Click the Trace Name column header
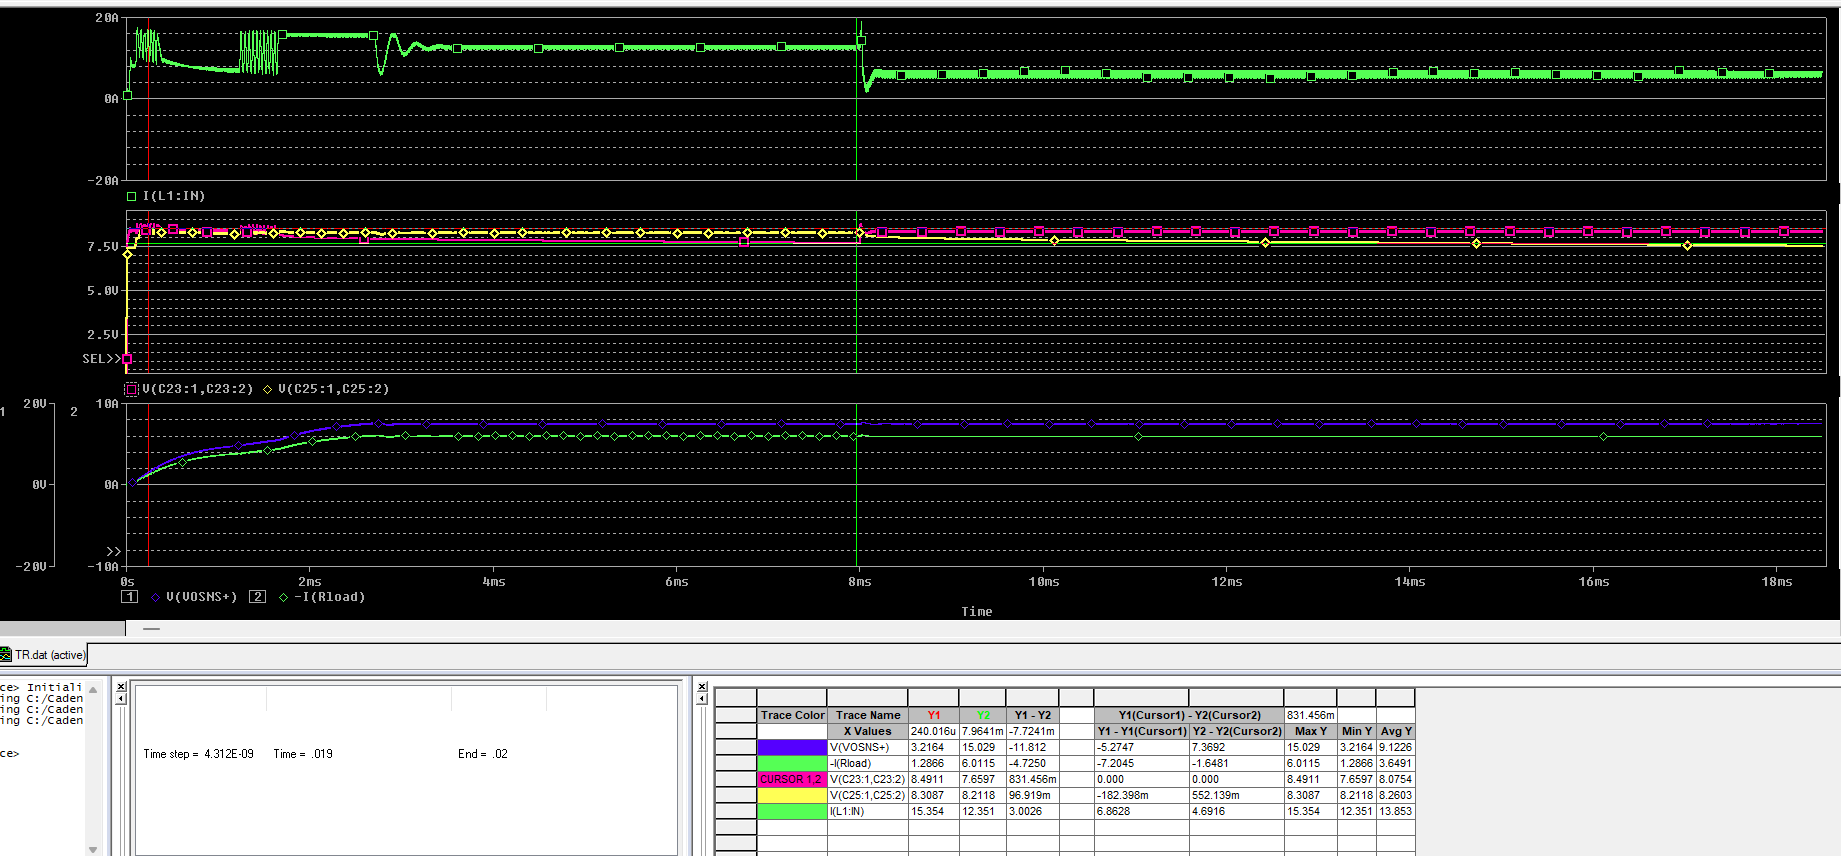The height and width of the screenshot is (856, 1841). pos(868,715)
